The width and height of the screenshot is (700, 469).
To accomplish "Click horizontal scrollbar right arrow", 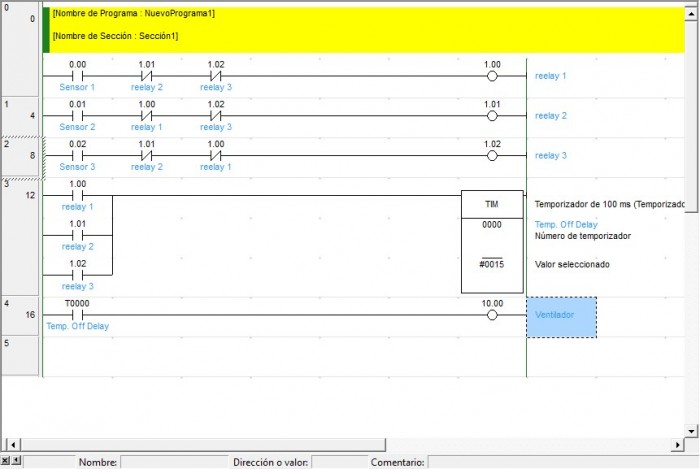I will 678,444.
